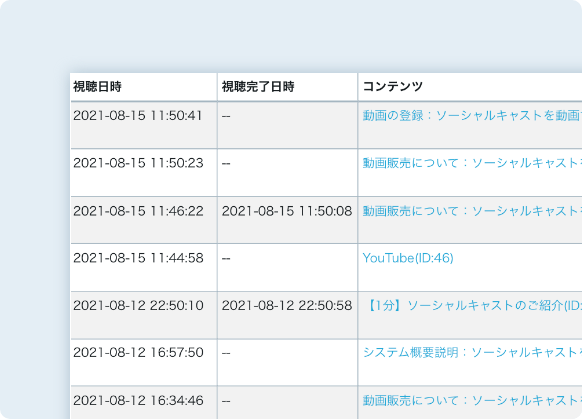The image size is (582, 419).
Task: Open 動画販売について link from 11:50:23 row
Action: [472, 163]
